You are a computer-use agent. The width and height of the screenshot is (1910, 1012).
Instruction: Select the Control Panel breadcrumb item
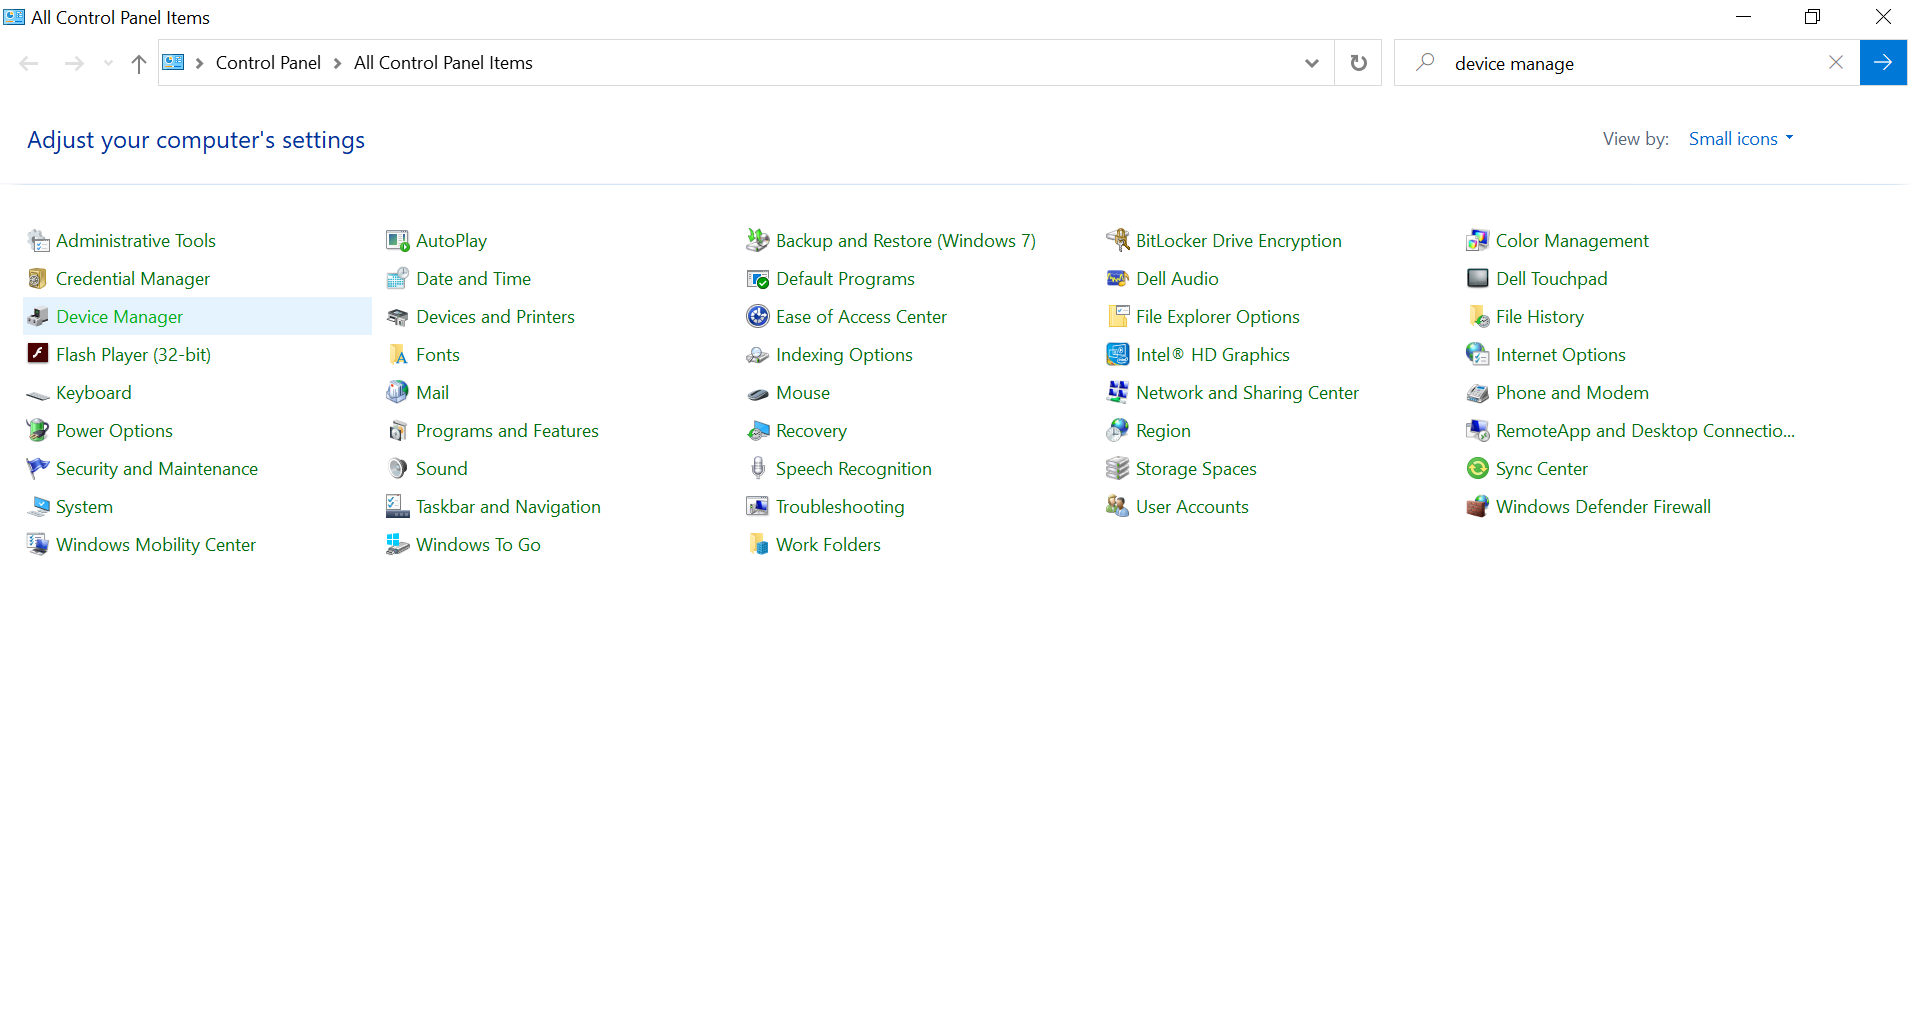click(x=268, y=63)
